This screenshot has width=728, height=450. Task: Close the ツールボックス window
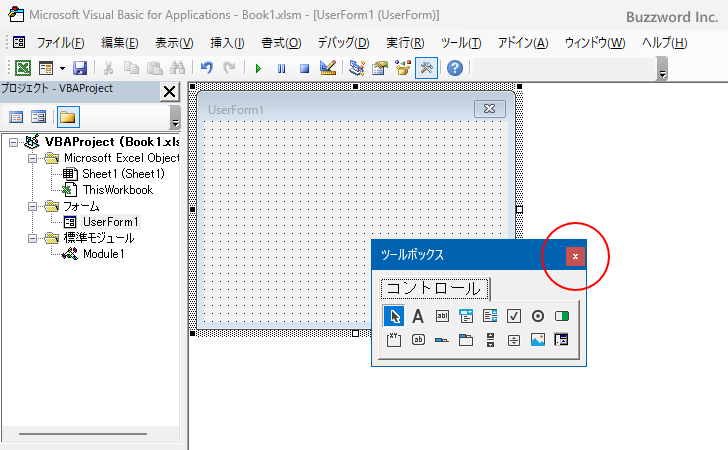[x=575, y=256]
